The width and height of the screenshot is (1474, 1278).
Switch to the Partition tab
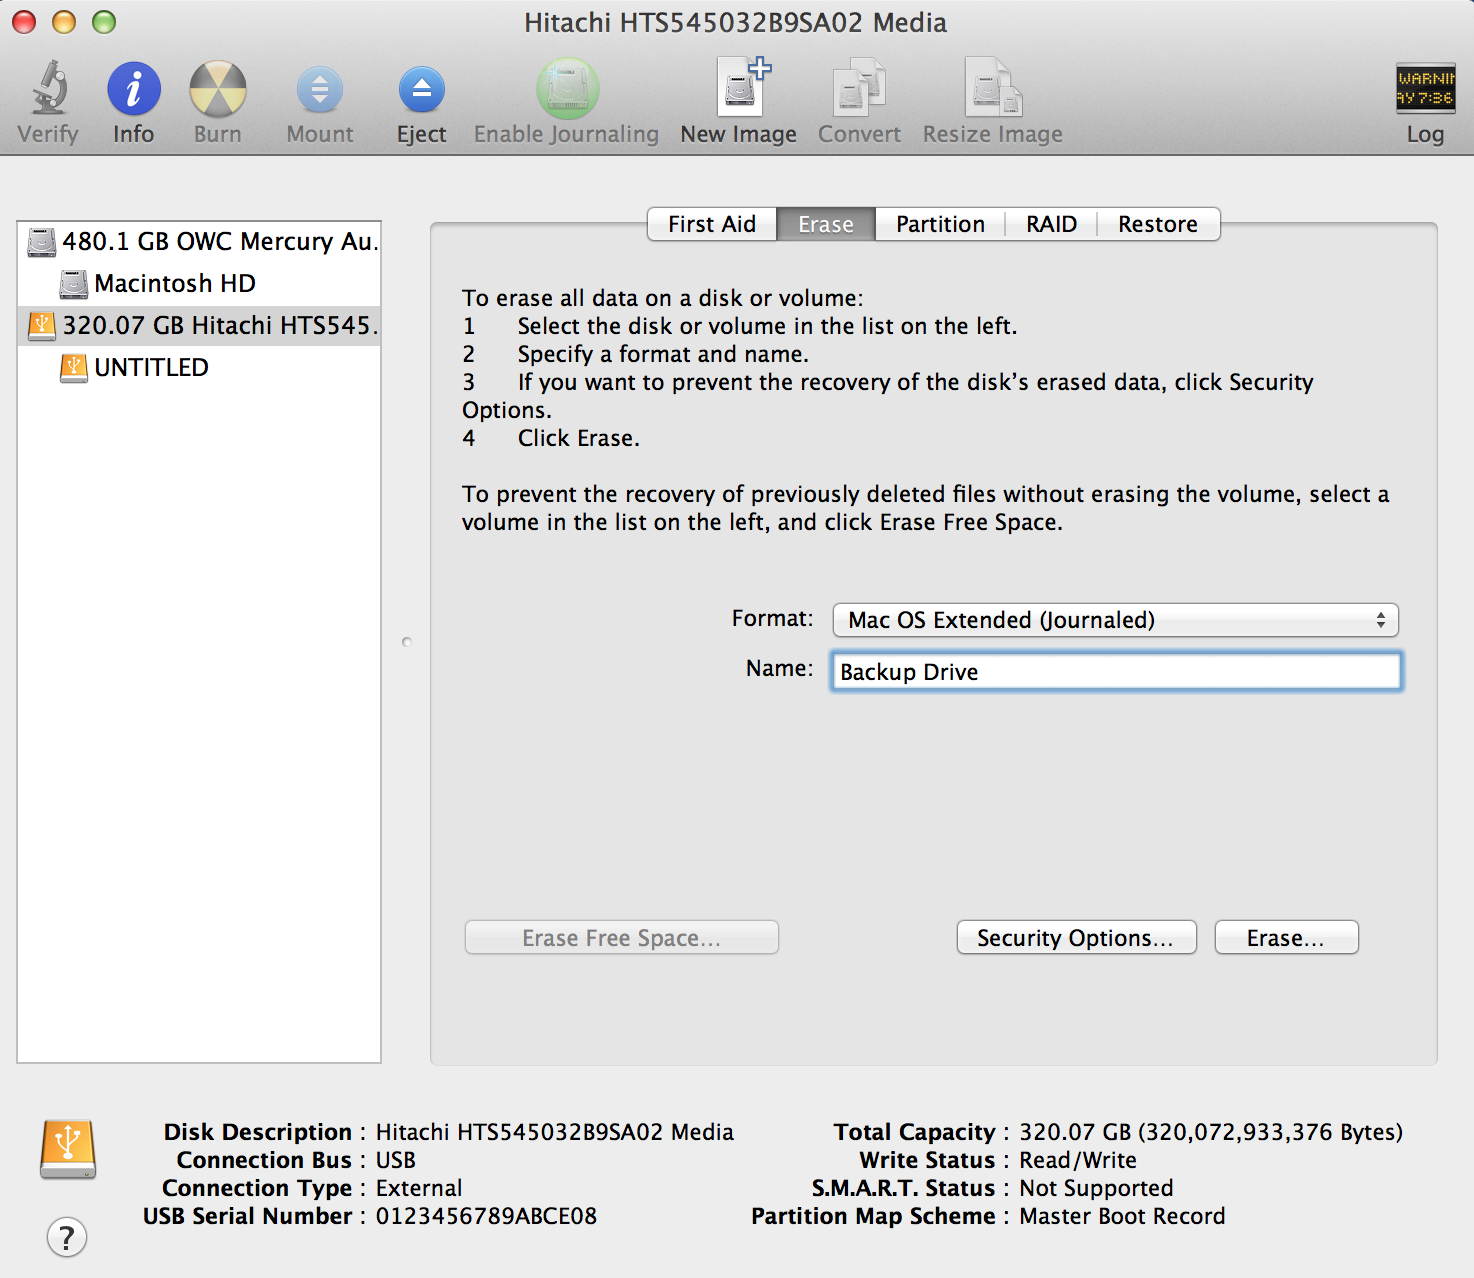940,224
